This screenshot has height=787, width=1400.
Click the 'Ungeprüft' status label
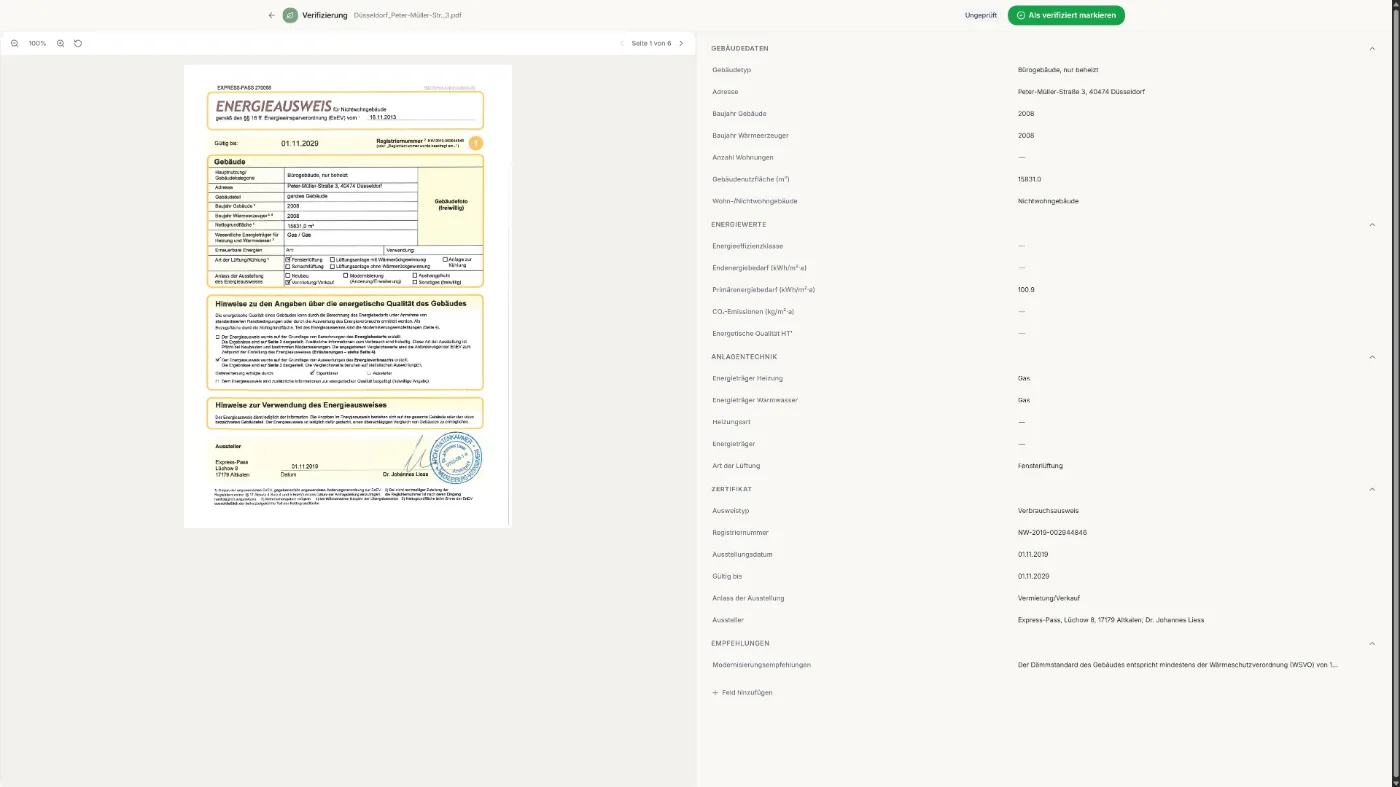pos(980,15)
